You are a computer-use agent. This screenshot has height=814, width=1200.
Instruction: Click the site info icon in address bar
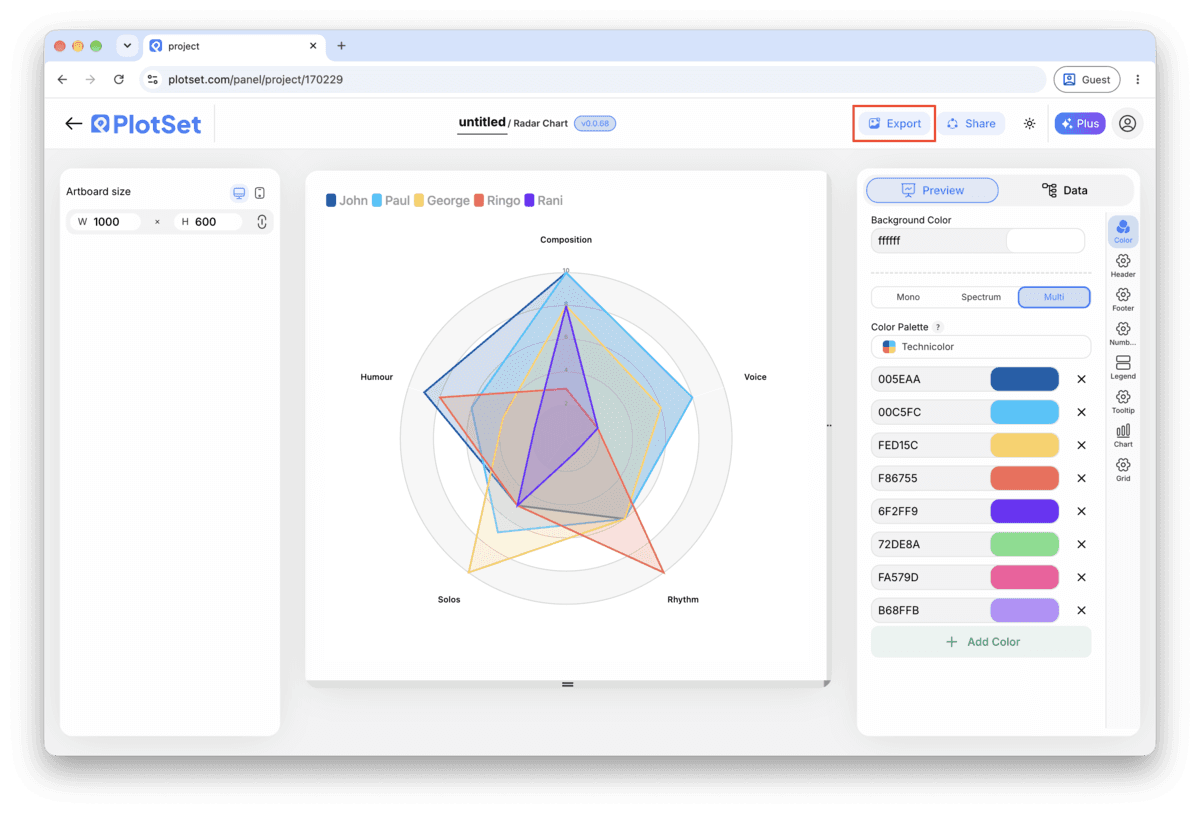coord(152,79)
